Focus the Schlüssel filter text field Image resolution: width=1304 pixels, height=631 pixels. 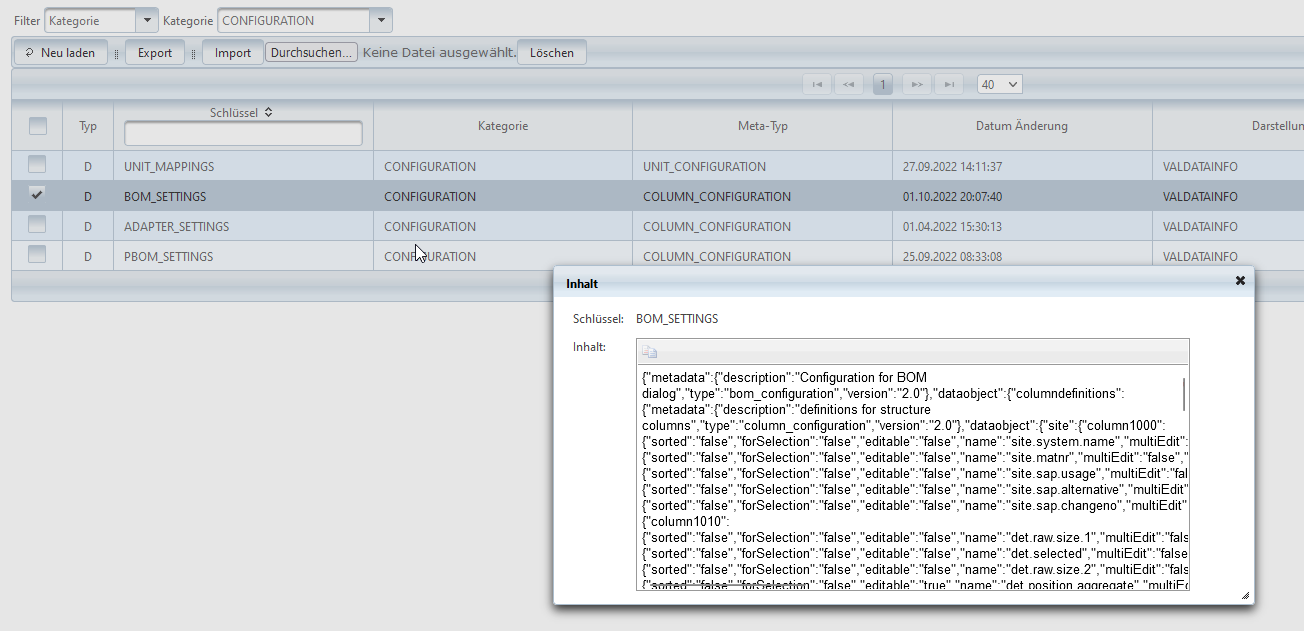[x=243, y=134]
